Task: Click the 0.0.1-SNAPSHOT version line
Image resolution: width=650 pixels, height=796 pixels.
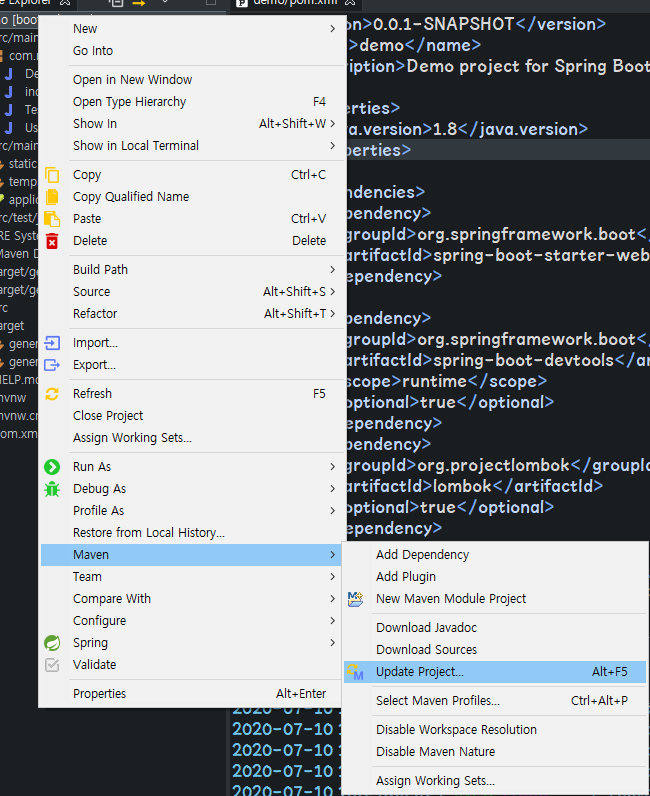Action: (476, 24)
